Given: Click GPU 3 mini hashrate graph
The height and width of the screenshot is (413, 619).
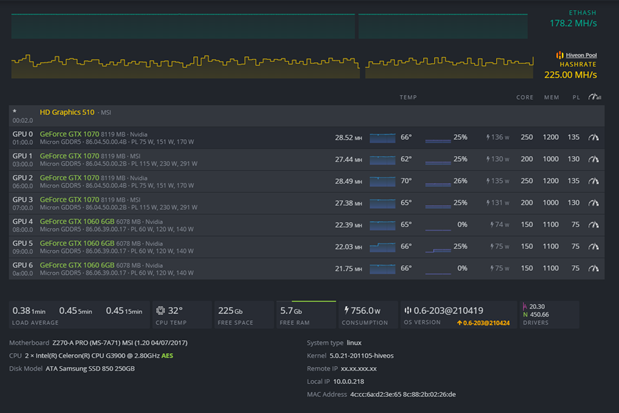Looking at the screenshot, I should coord(383,203).
